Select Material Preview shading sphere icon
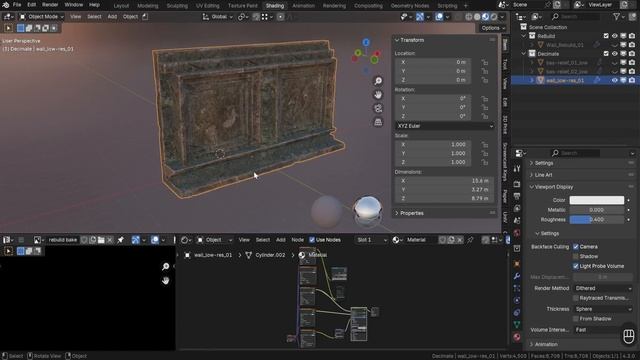The width and height of the screenshot is (640, 360). tap(485, 17)
